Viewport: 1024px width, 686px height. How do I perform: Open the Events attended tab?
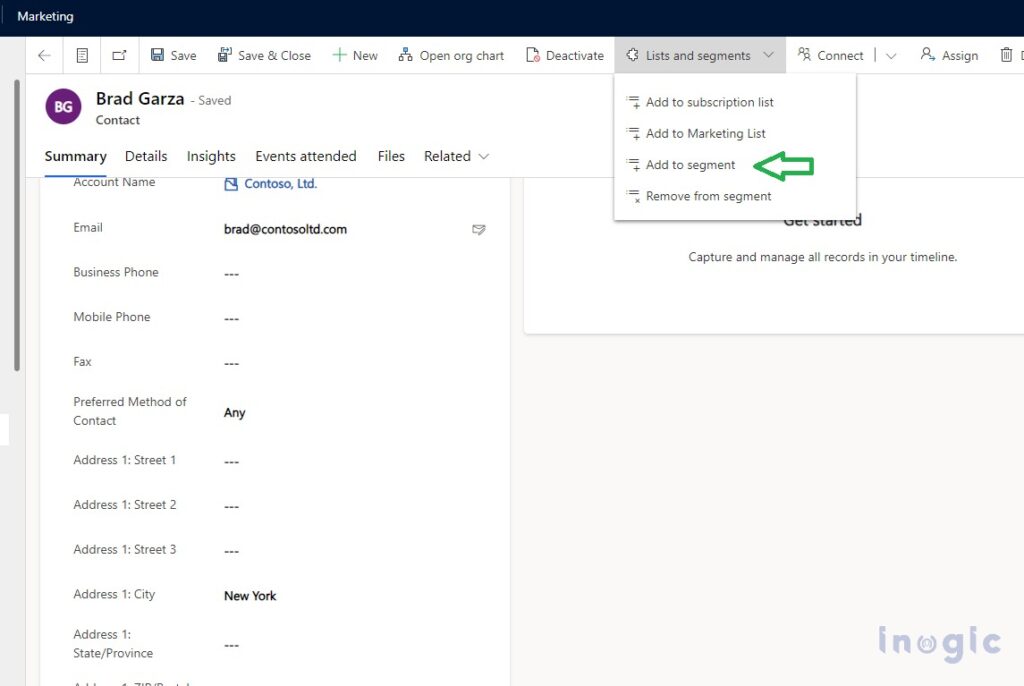(x=305, y=156)
